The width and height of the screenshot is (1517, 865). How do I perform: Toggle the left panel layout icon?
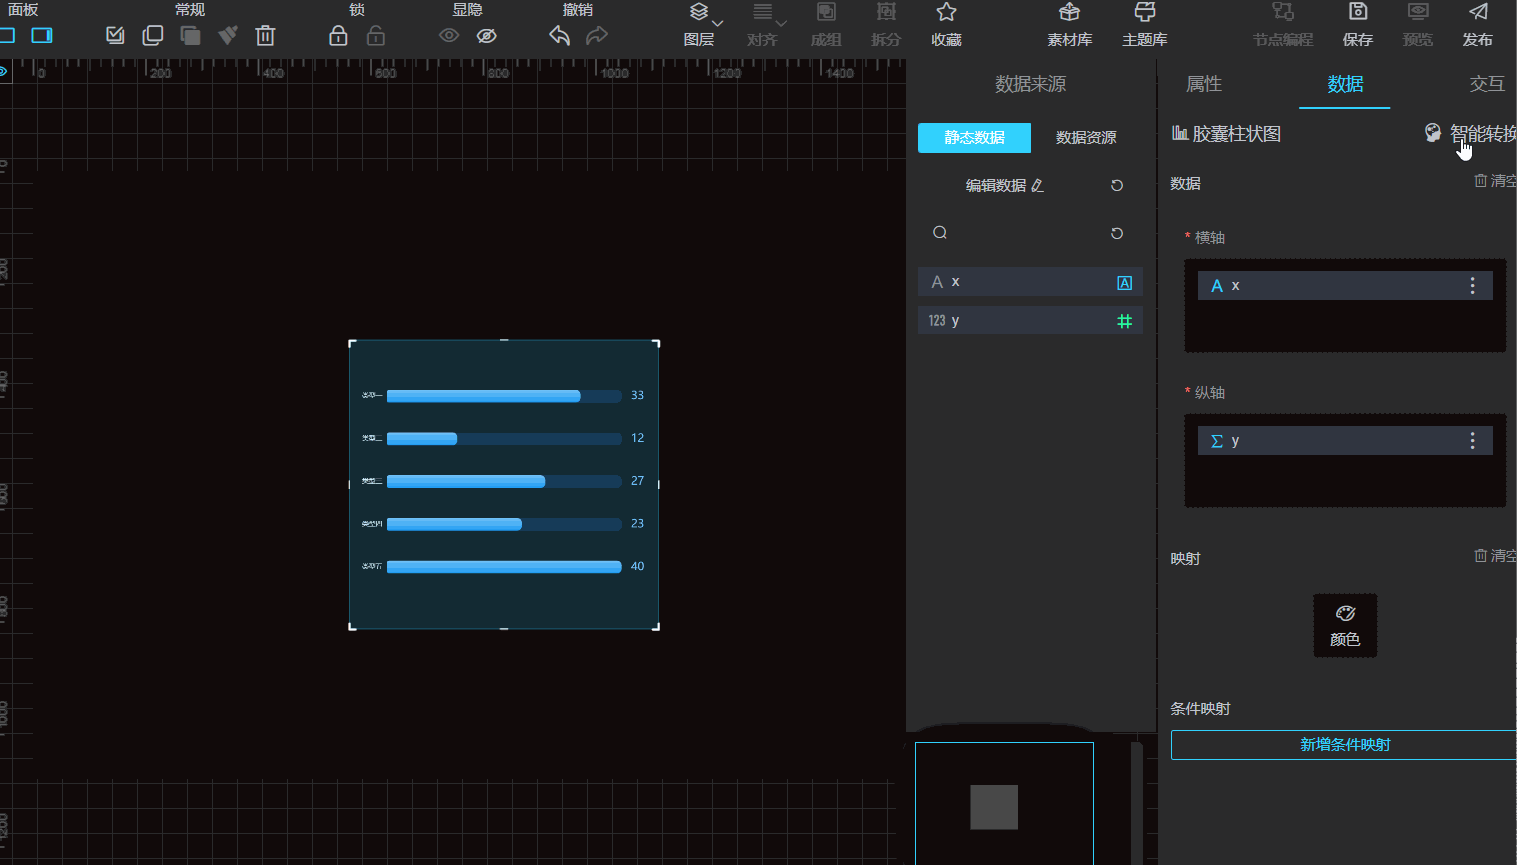tap(6, 36)
